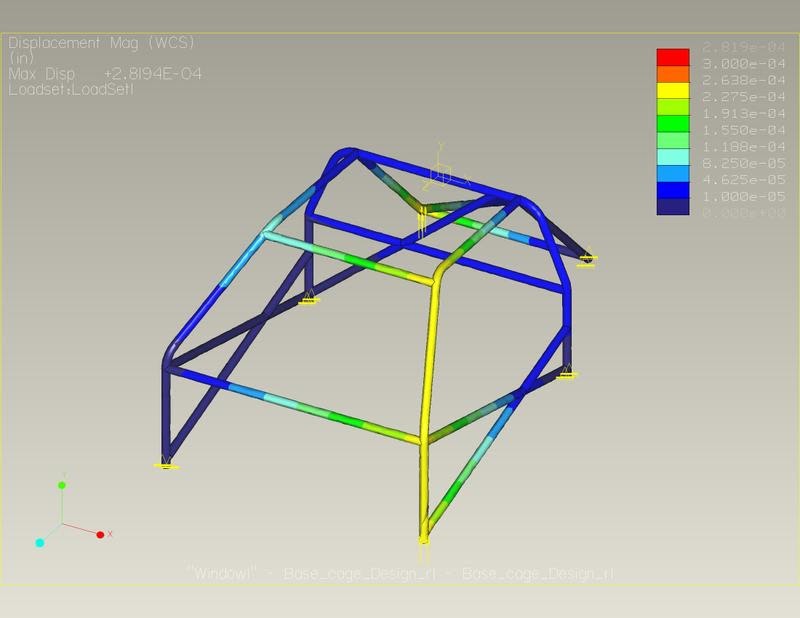Click legend value 1.000e-05
The height and width of the screenshot is (618, 800).
click(x=743, y=196)
